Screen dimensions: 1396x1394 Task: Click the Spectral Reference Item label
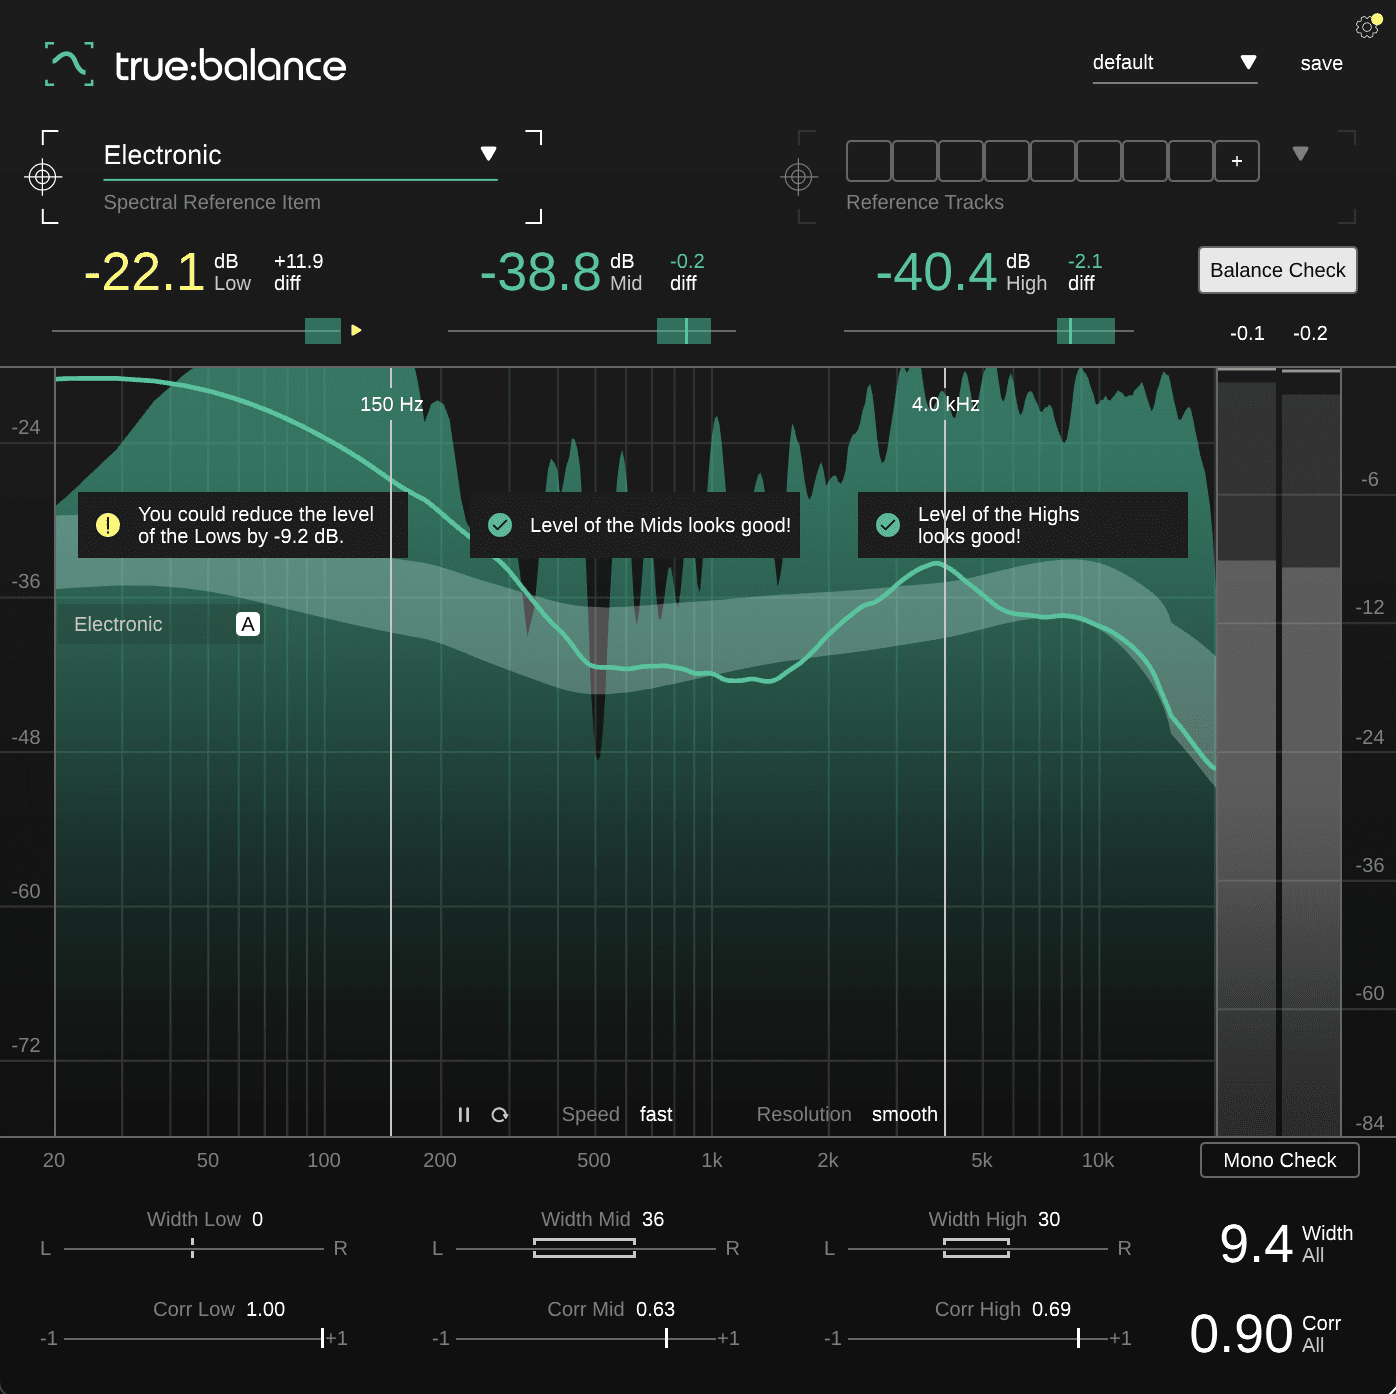coord(211,202)
